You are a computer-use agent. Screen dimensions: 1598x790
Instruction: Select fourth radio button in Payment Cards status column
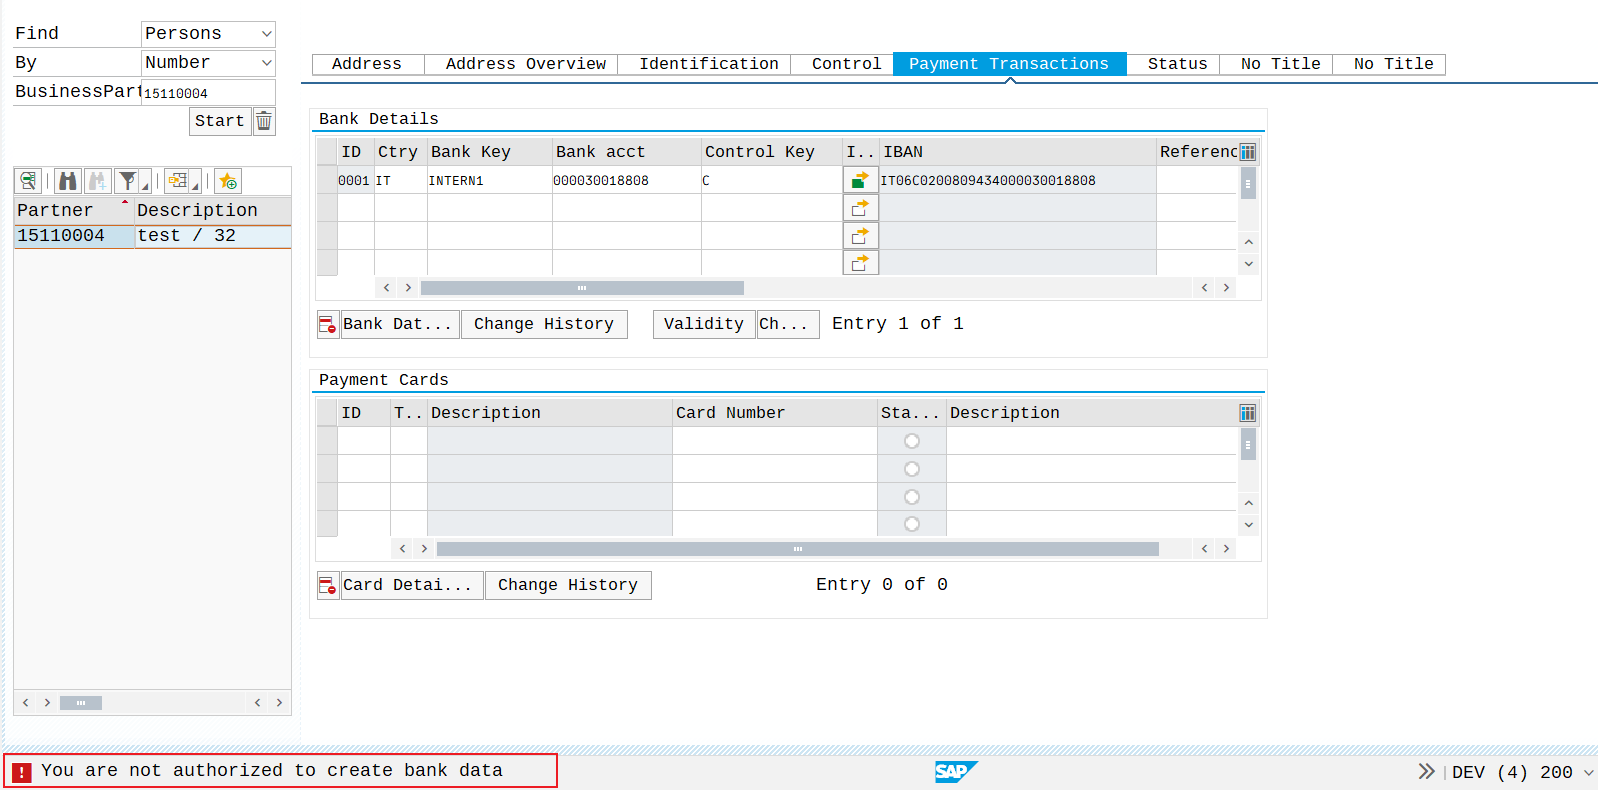pyautogui.click(x=912, y=524)
